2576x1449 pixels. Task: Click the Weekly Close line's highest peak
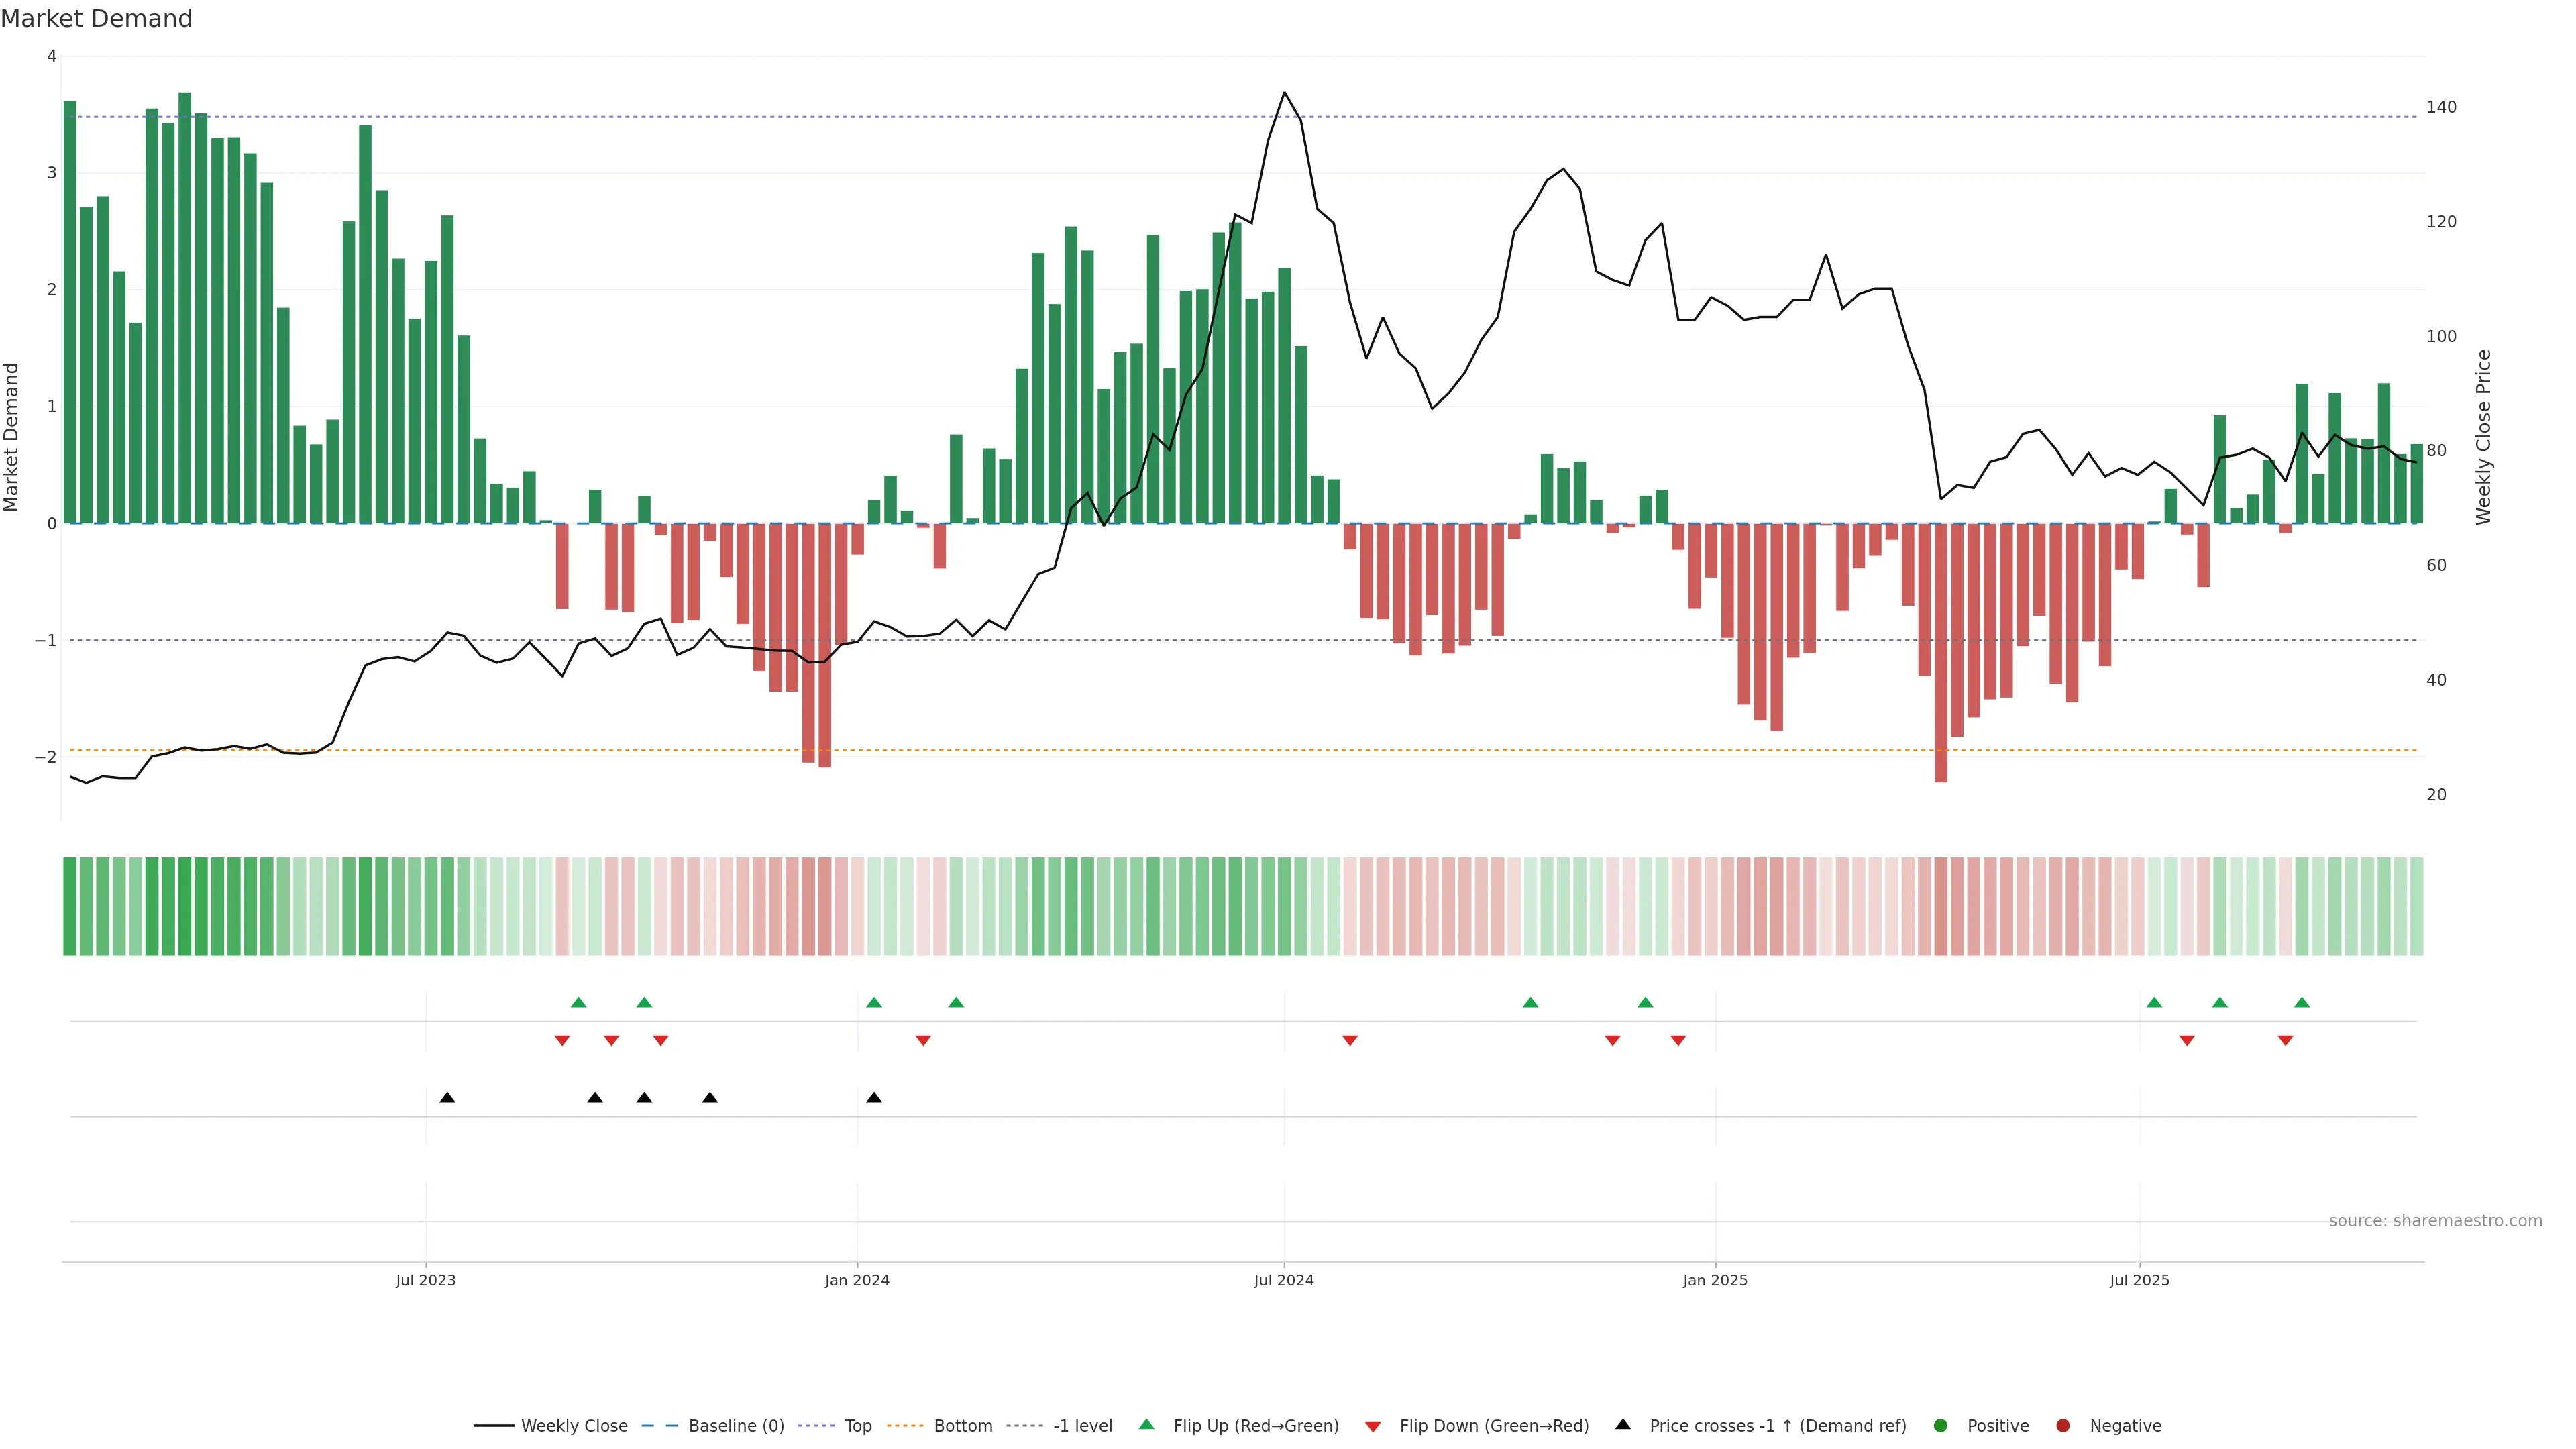click(x=1285, y=93)
